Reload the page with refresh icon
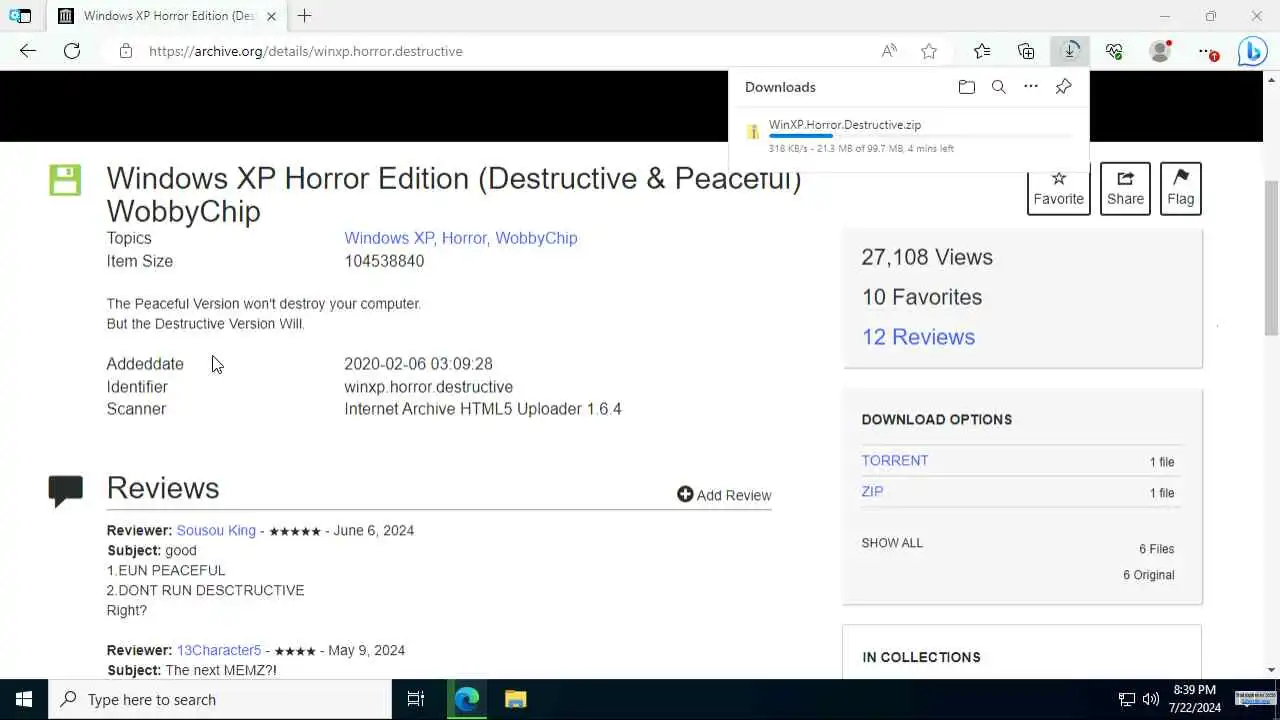 (72, 51)
